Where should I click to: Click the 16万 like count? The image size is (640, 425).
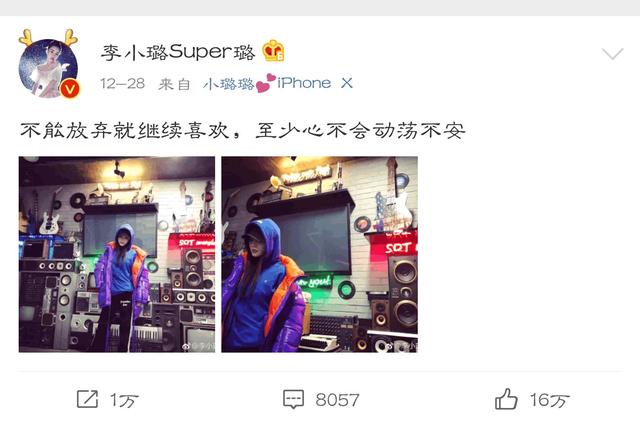pyautogui.click(x=549, y=400)
